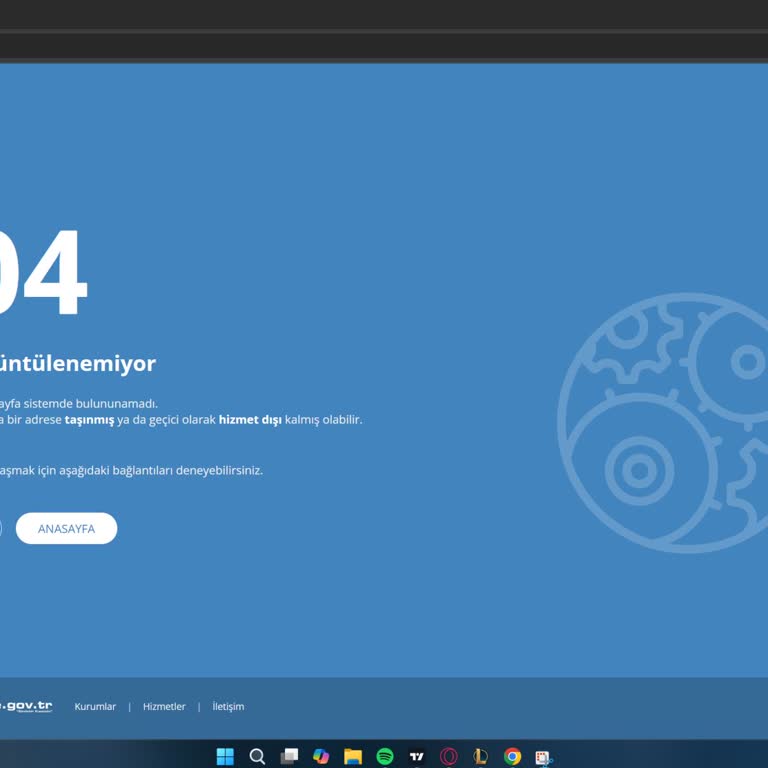Open the Snipping Tool taskbar icon
The image size is (768, 768).
544,757
